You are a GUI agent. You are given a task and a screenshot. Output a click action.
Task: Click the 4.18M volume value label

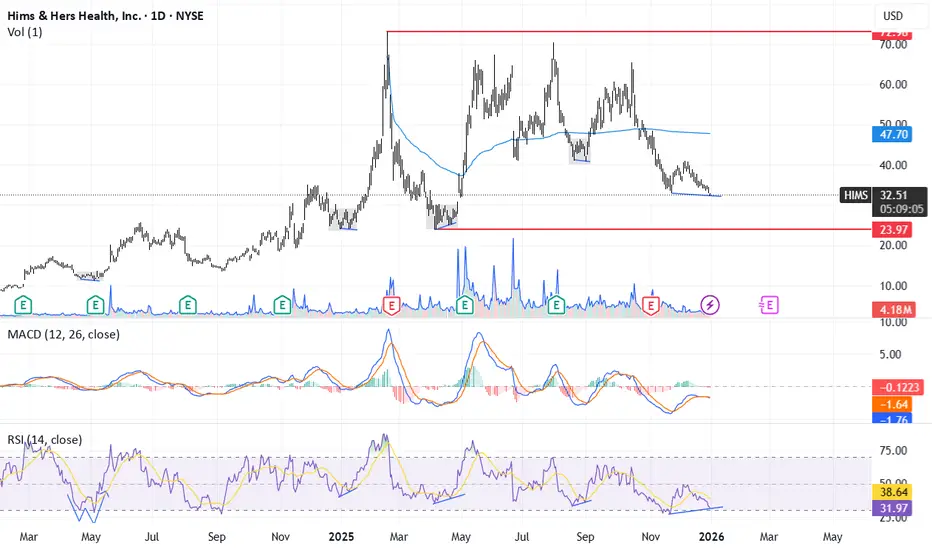pyautogui.click(x=892, y=310)
